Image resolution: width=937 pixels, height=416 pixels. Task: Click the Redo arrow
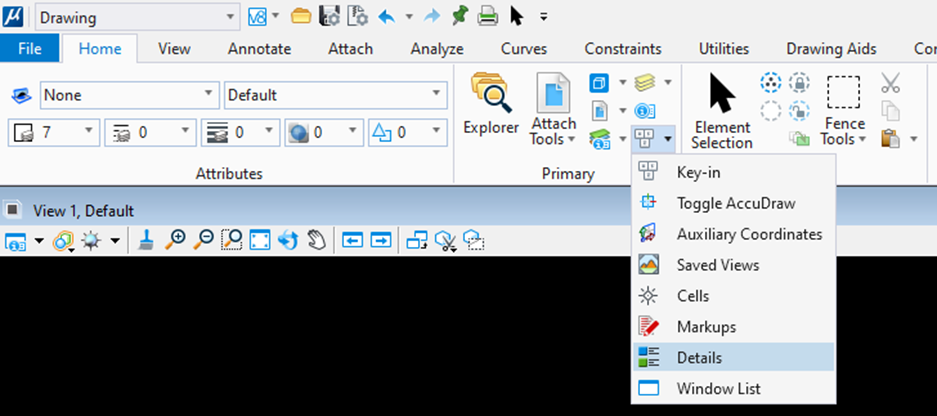tap(431, 17)
